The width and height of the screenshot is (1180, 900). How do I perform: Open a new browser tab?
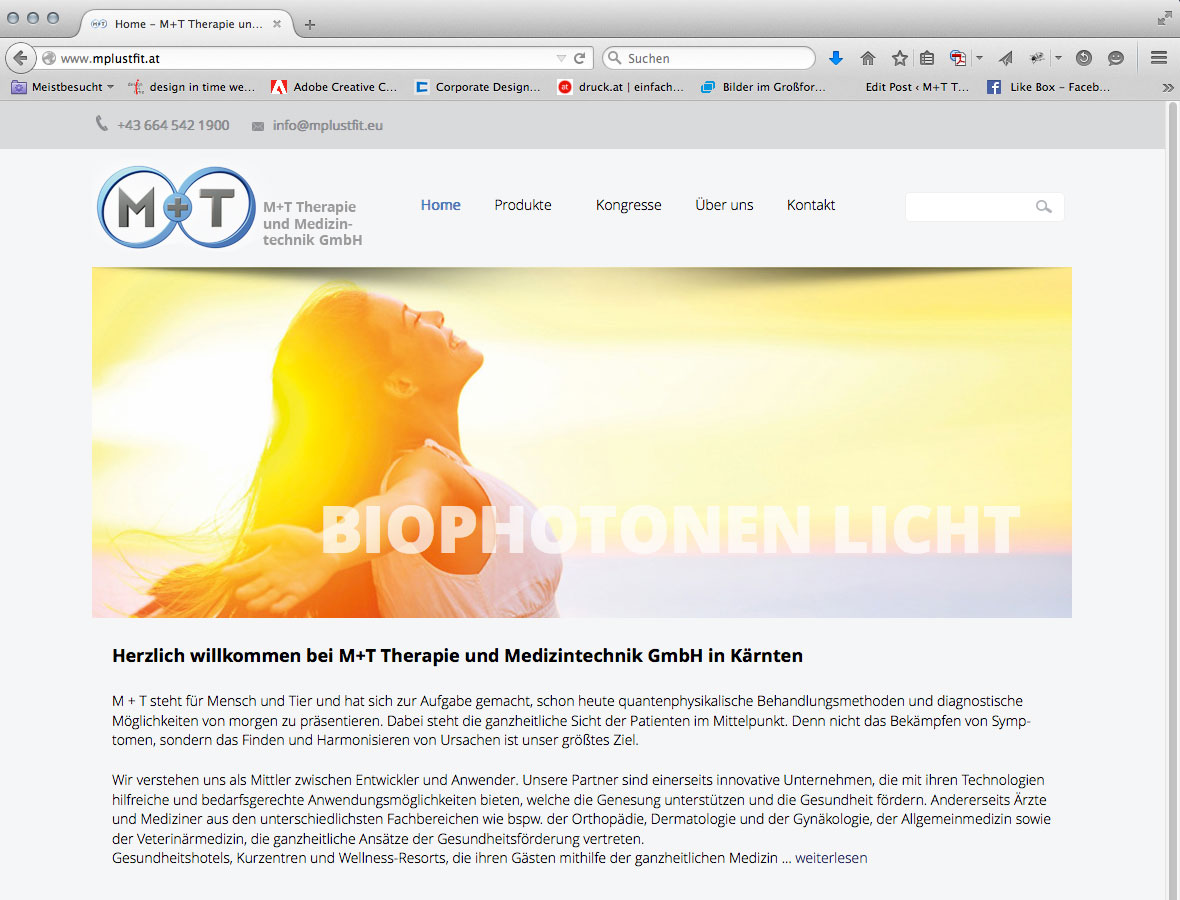(x=309, y=24)
